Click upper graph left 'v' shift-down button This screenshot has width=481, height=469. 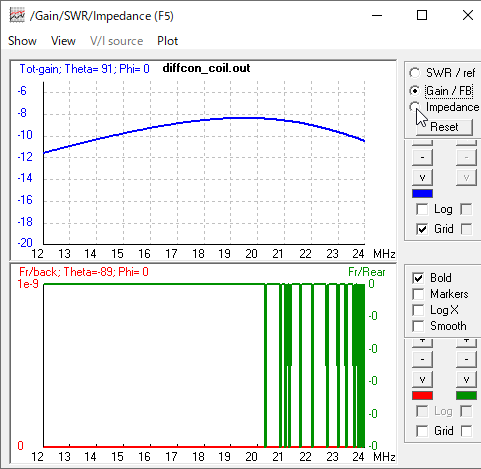click(x=422, y=177)
